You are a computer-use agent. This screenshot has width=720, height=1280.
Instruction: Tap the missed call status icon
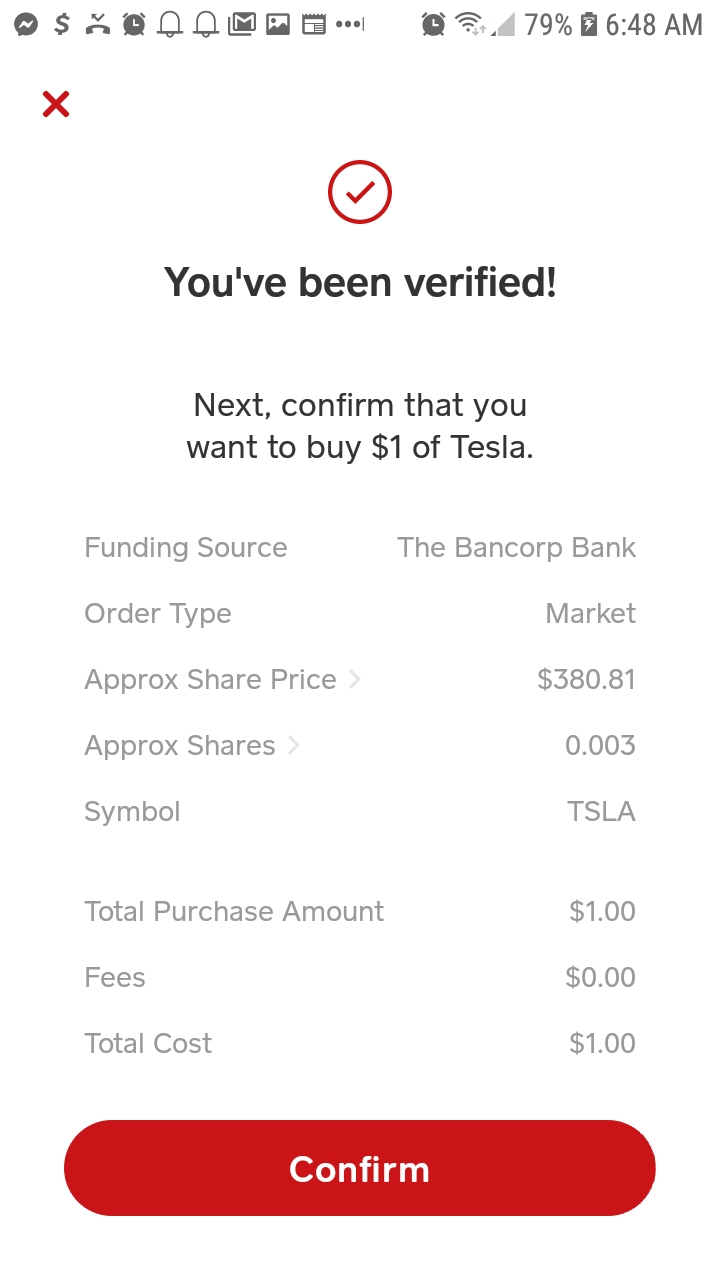click(x=98, y=24)
